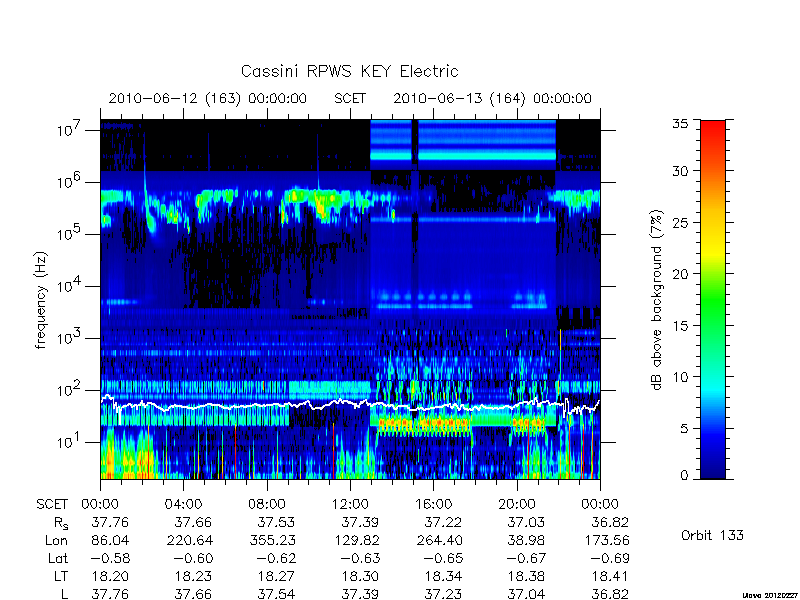The image size is (800, 600).
Task: Click the LT value '18.41'
Action: [610, 577]
